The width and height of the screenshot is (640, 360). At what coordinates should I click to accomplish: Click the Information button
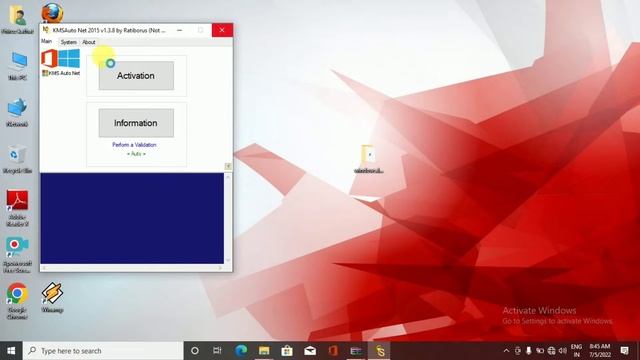coord(136,123)
